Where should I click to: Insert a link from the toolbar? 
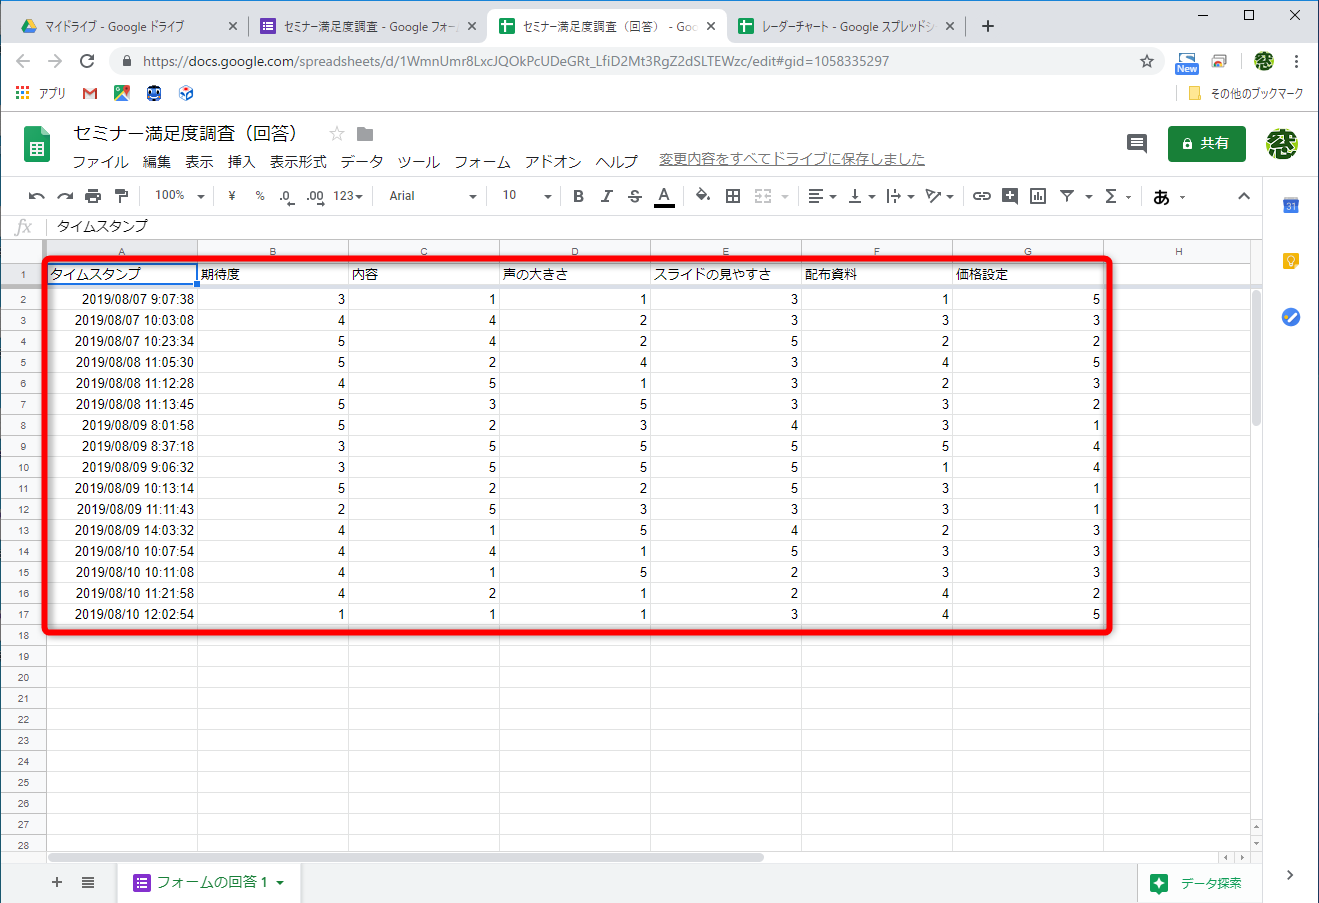pyautogui.click(x=982, y=196)
